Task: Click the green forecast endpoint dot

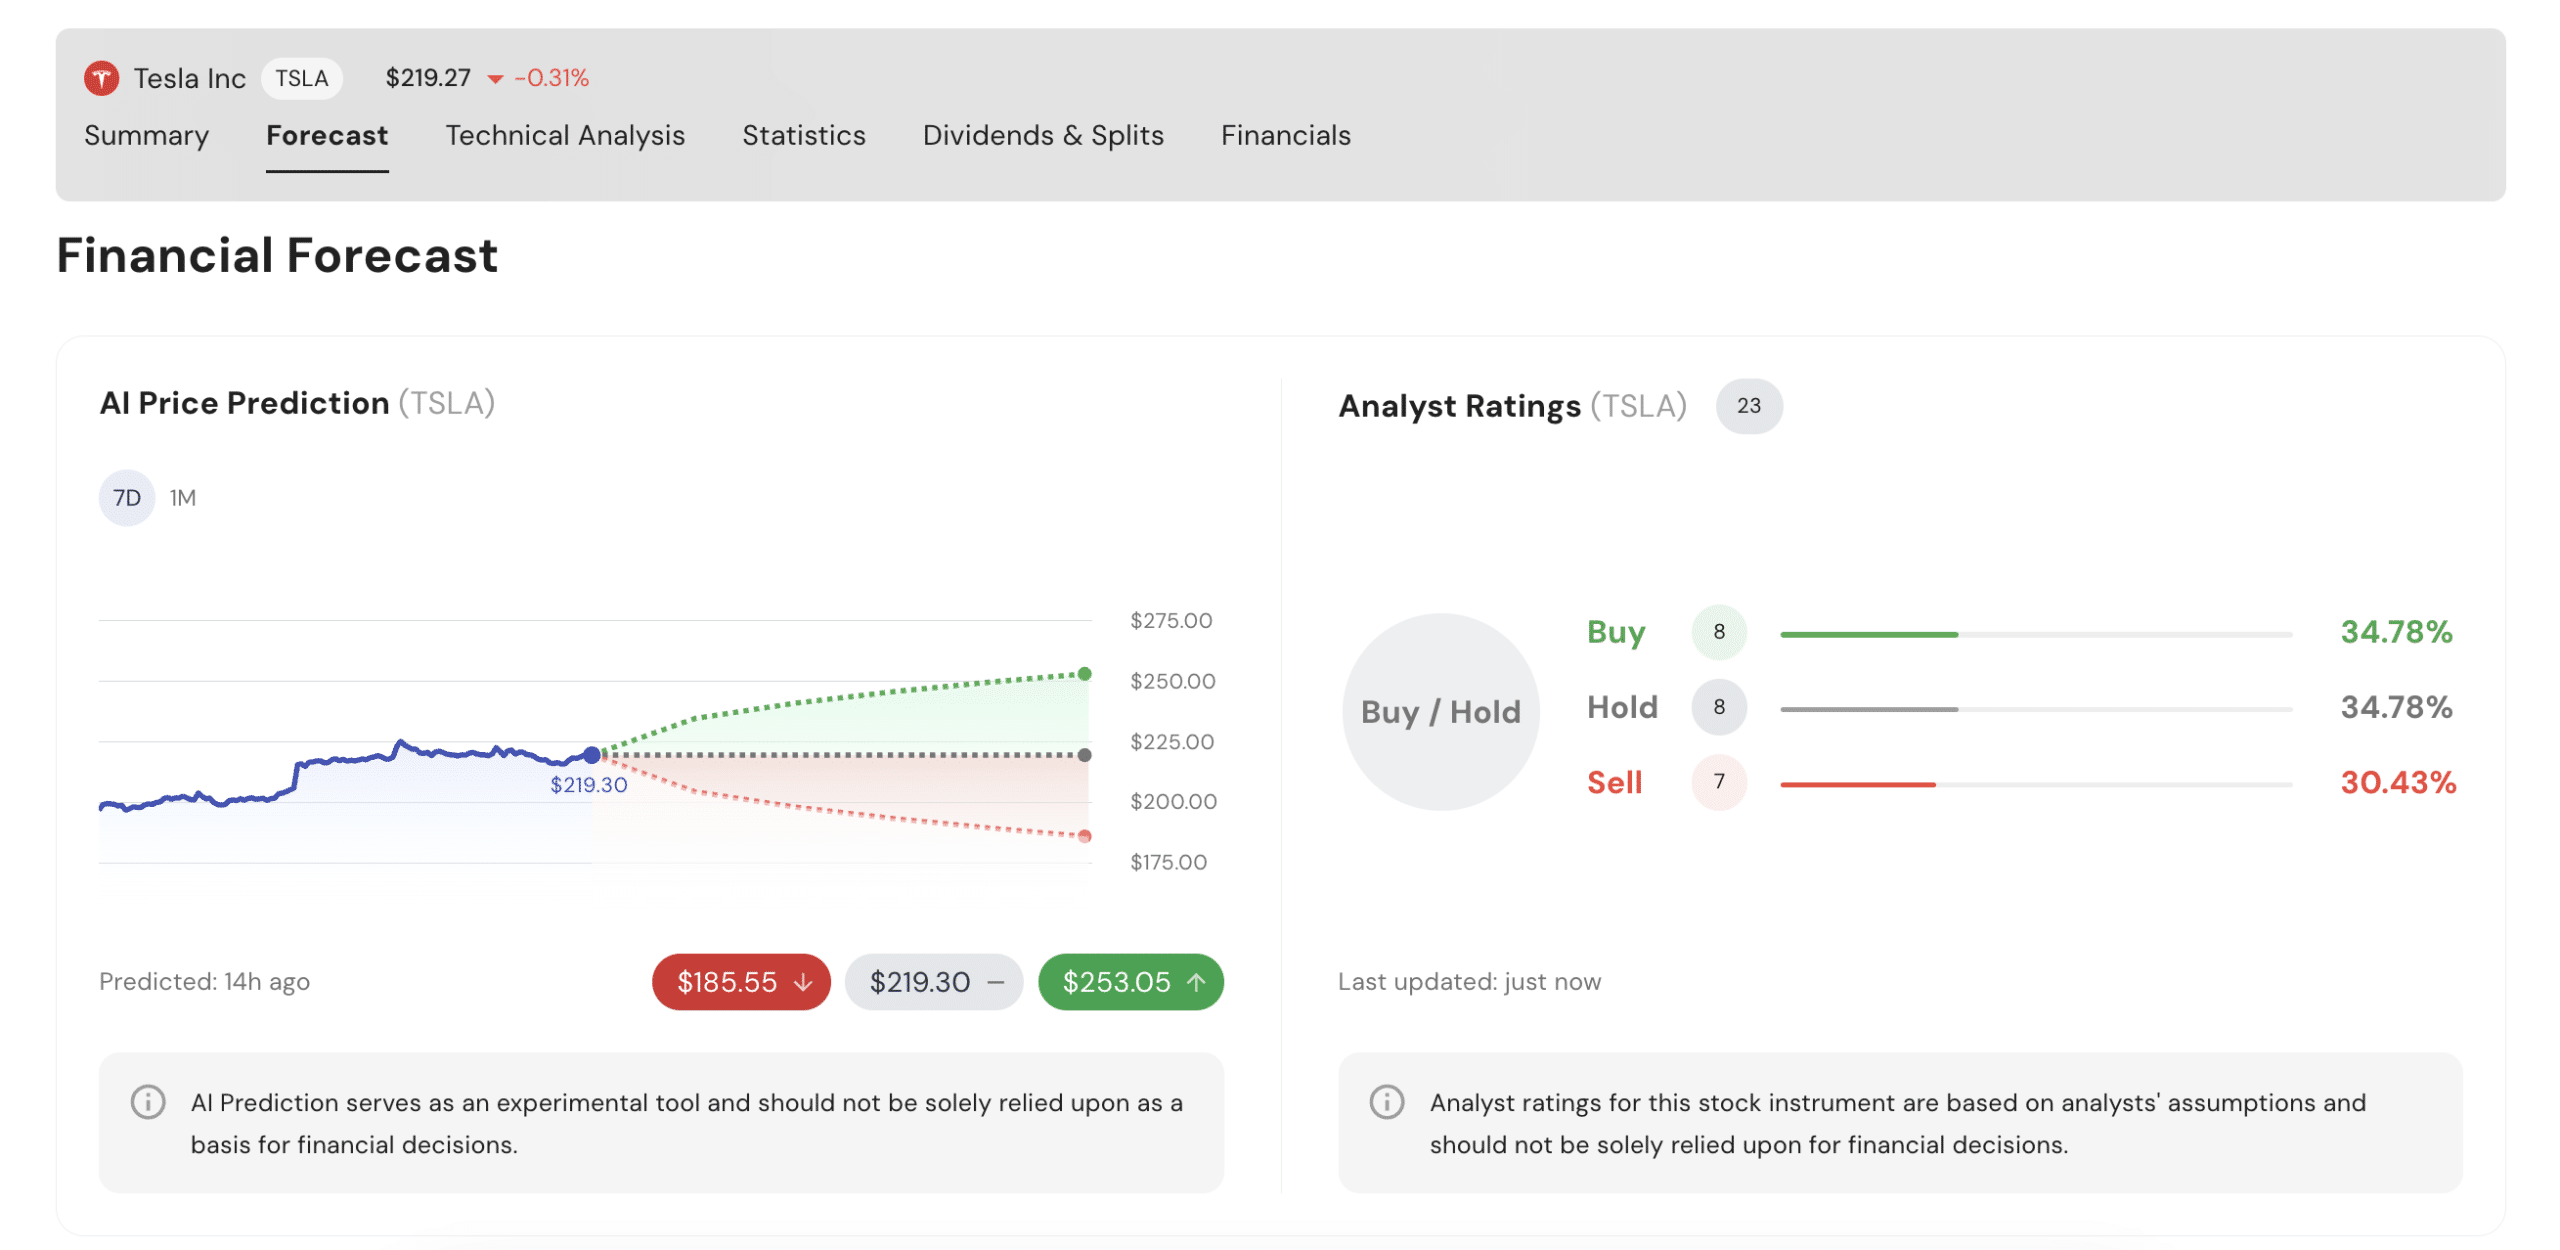Action: coord(1084,674)
